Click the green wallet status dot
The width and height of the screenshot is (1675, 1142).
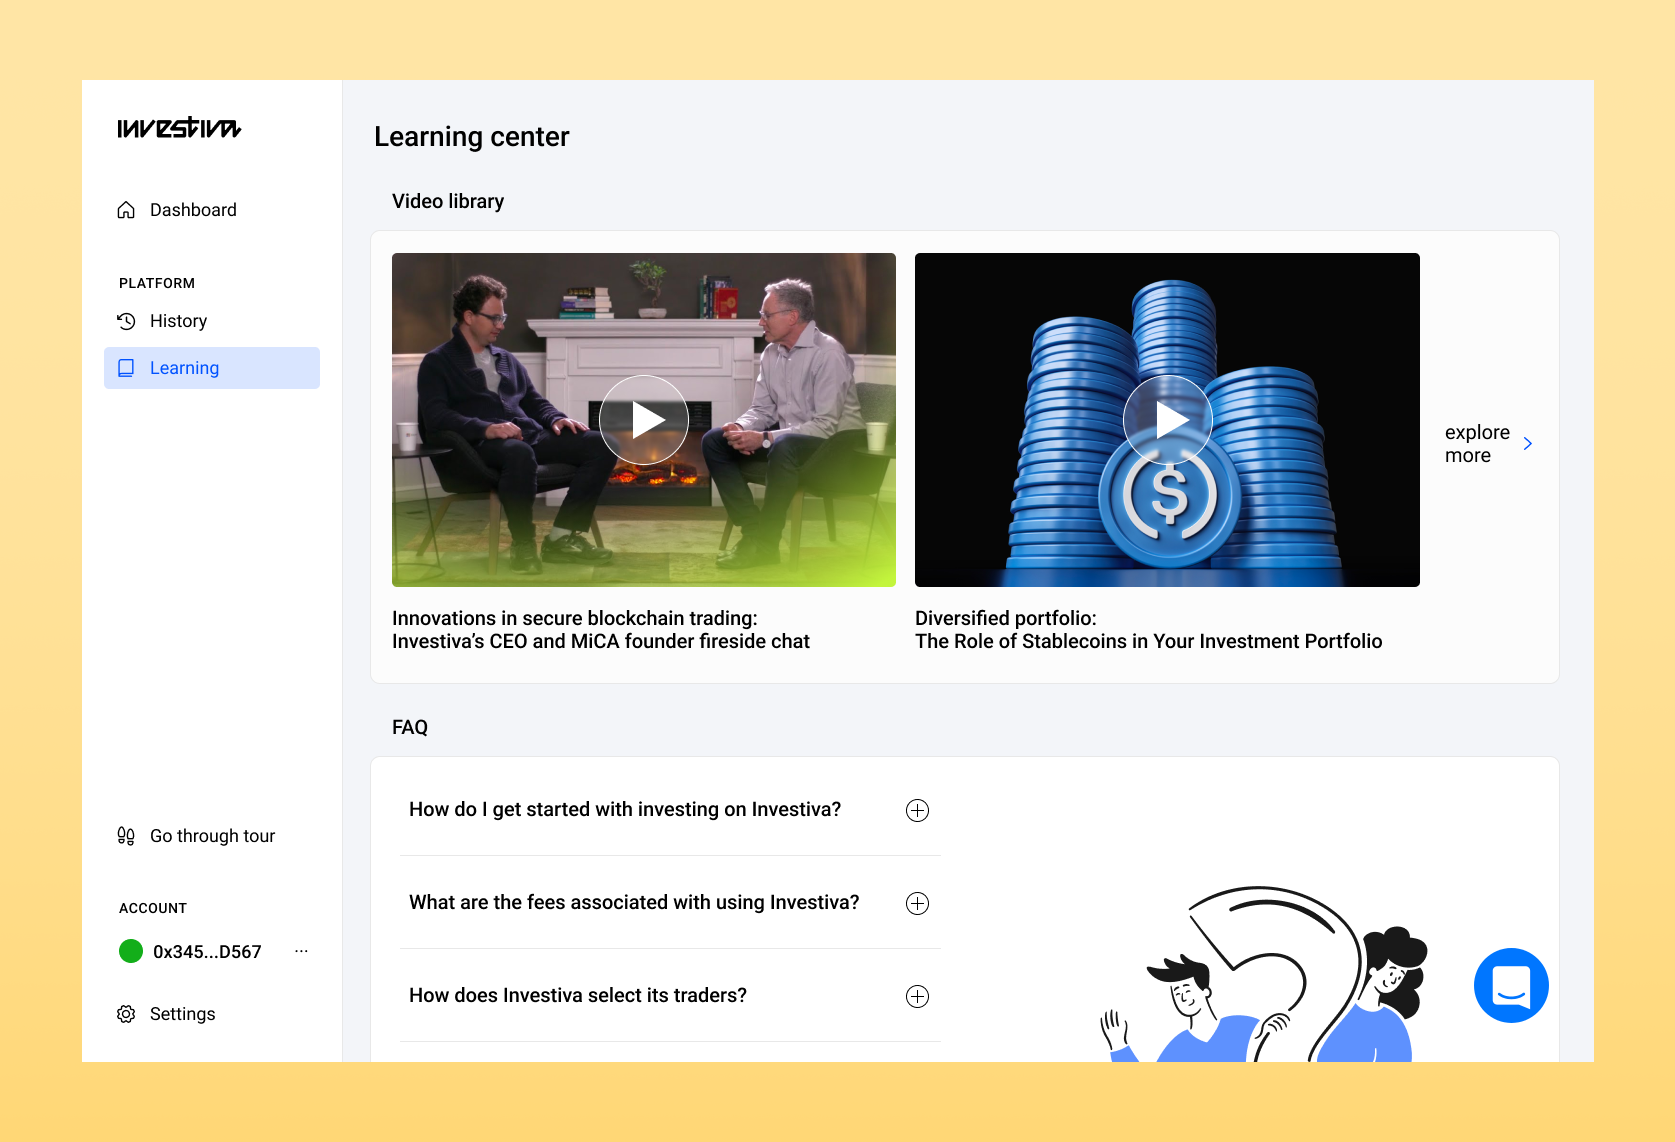pos(131,951)
